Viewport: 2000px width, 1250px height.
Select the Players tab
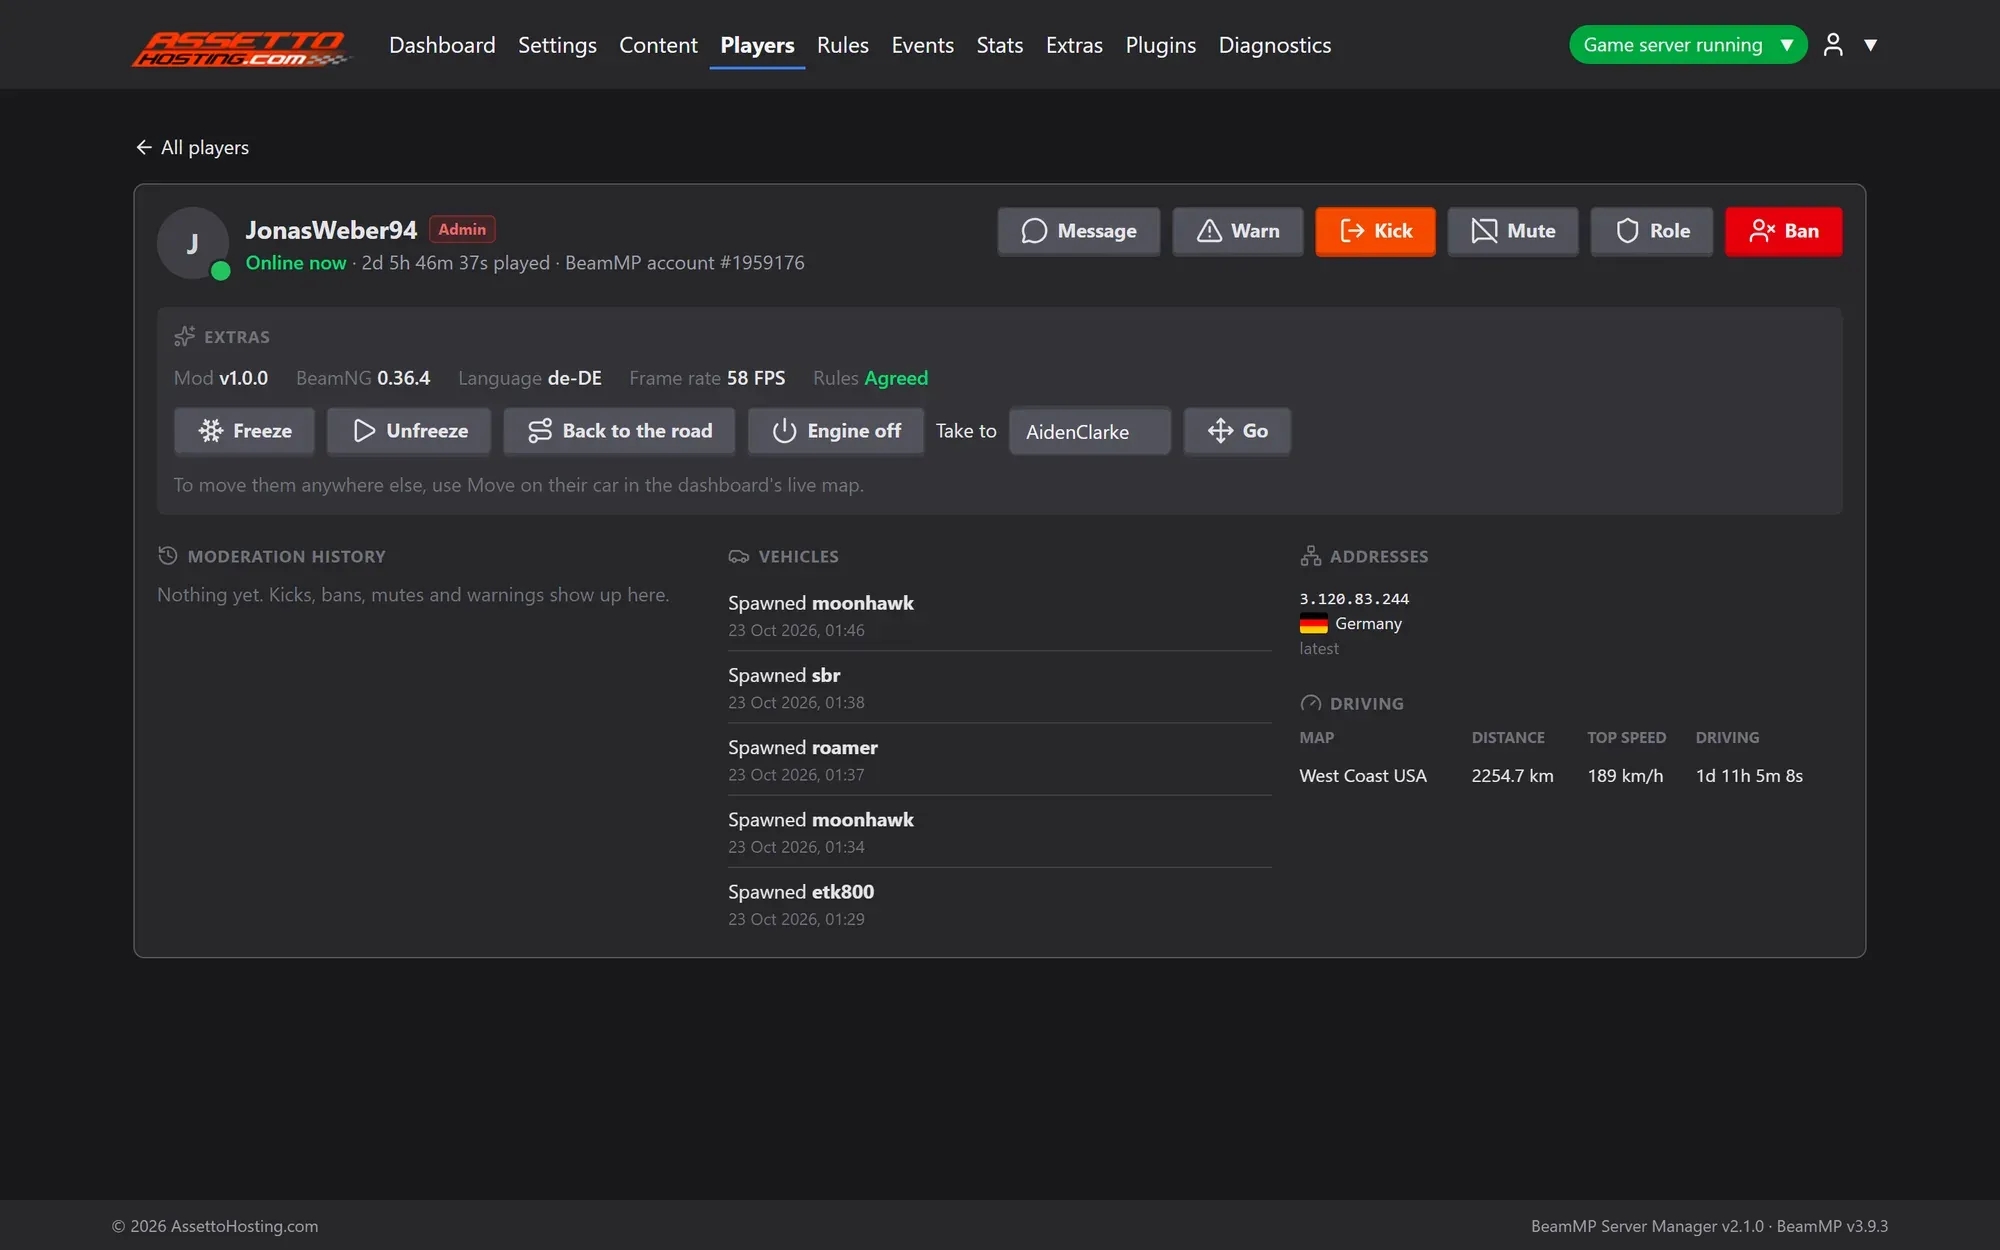tap(757, 45)
